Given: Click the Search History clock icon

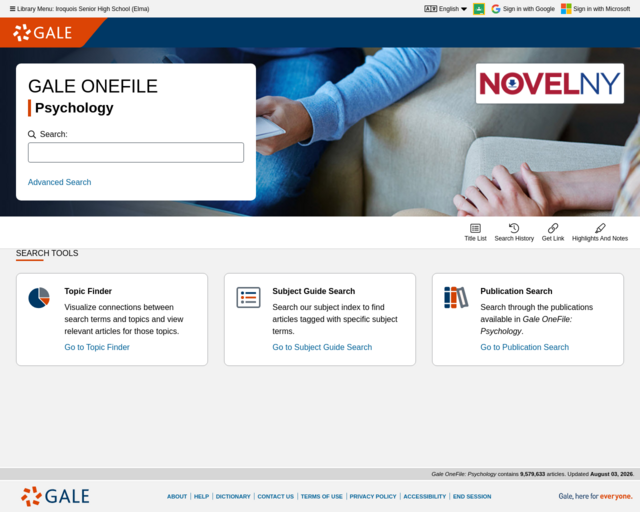Looking at the screenshot, I should pos(514,228).
